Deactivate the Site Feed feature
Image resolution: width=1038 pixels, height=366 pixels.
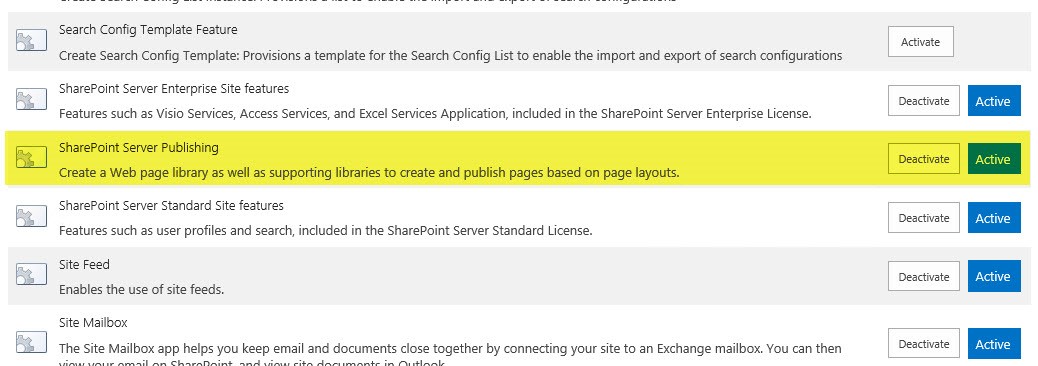(923, 276)
